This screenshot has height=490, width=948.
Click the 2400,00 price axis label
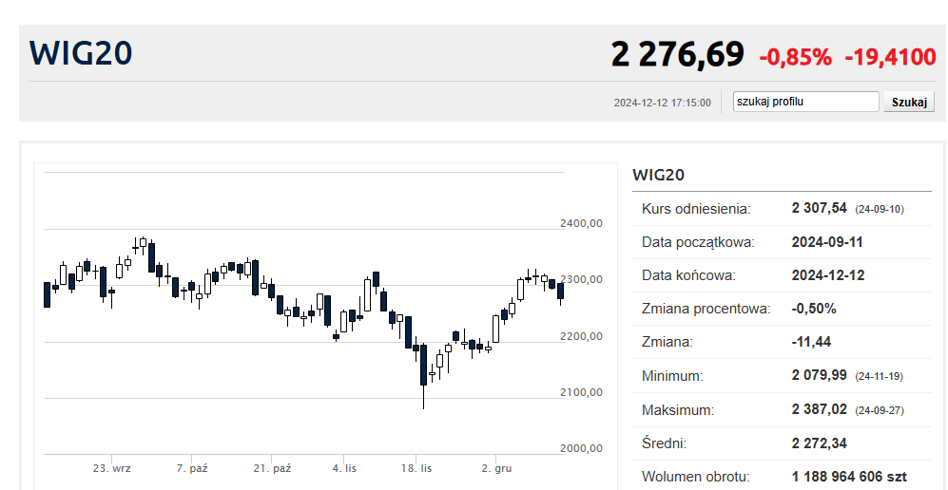pos(581,224)
